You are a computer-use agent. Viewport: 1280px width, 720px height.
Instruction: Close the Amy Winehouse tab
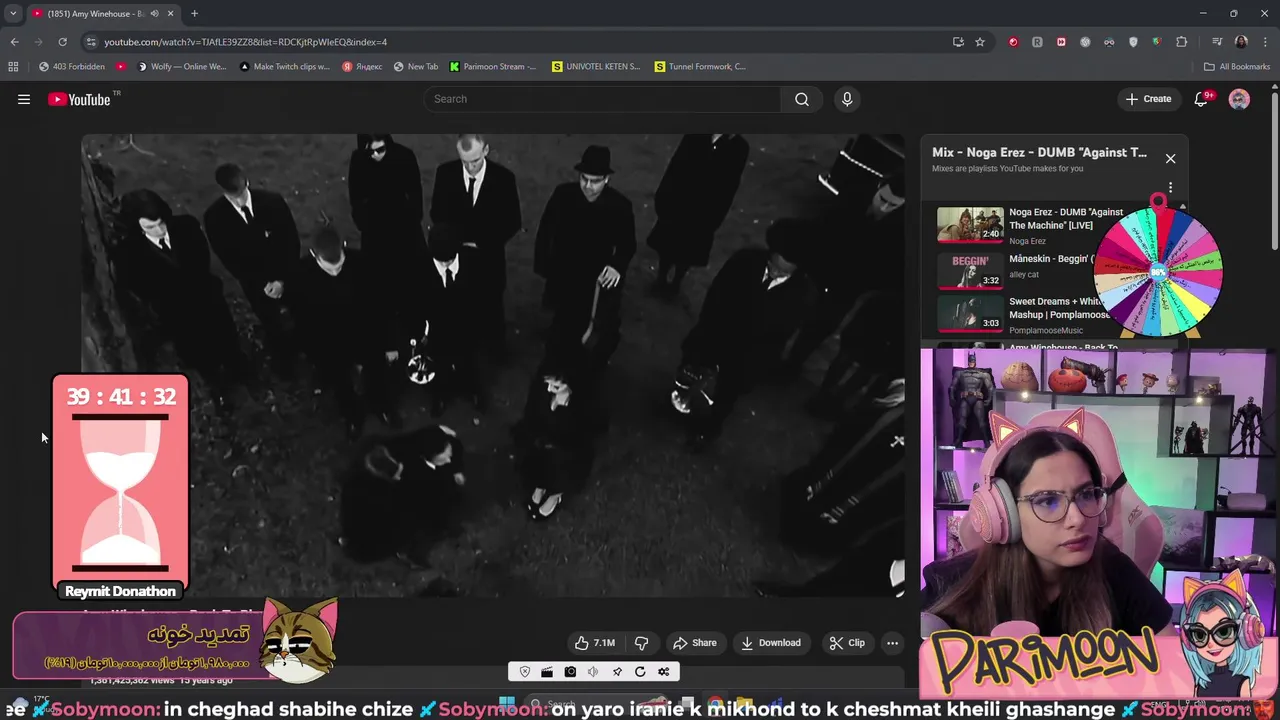click(x=170, y=14)
